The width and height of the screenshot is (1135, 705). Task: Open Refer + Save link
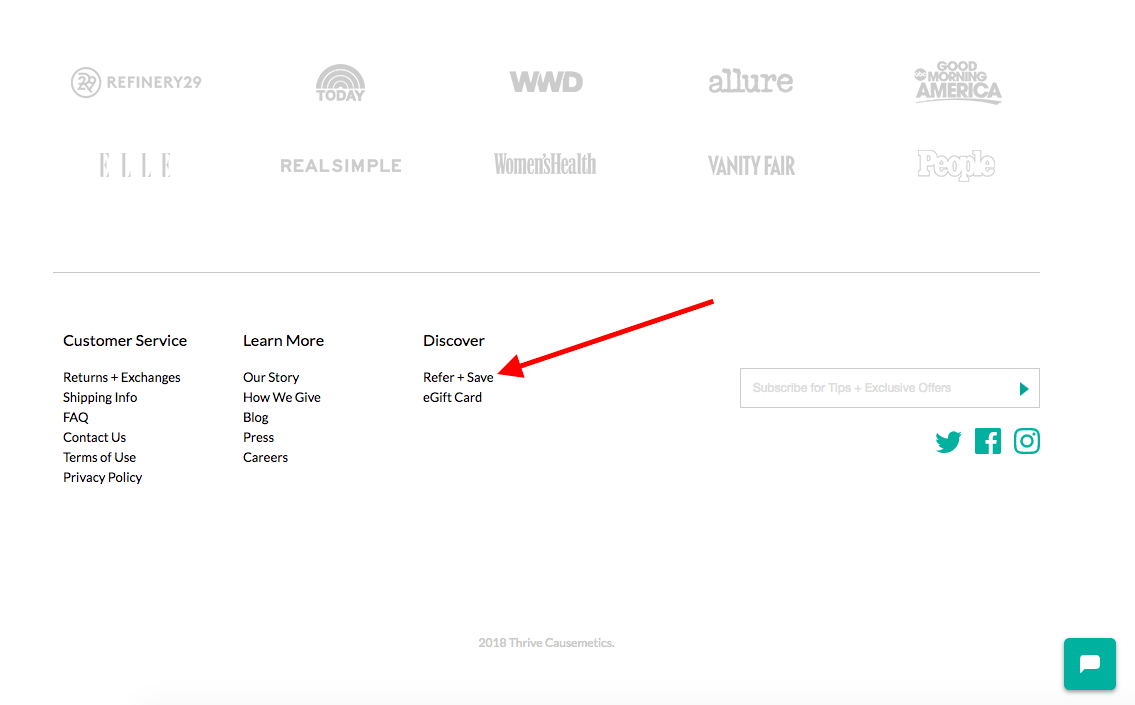458,377
